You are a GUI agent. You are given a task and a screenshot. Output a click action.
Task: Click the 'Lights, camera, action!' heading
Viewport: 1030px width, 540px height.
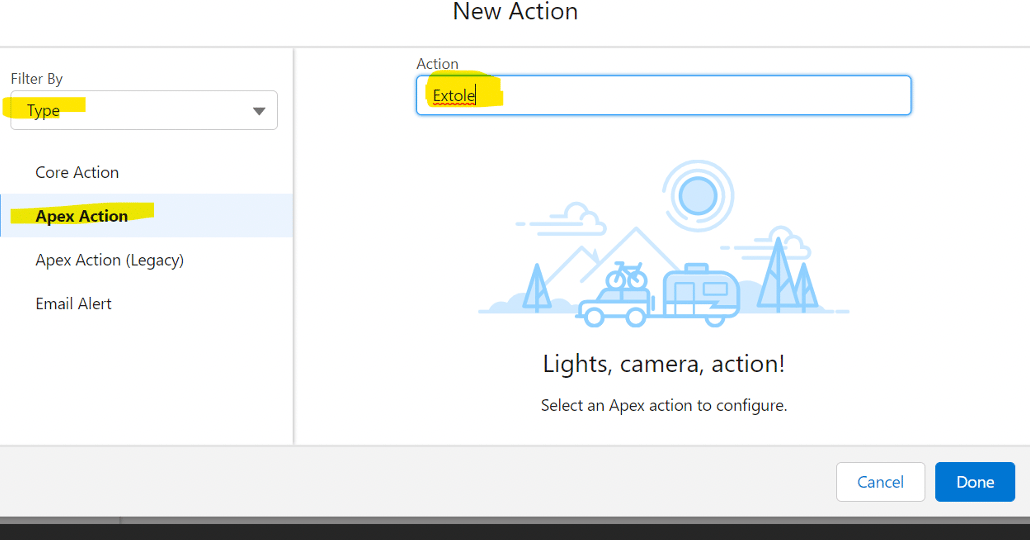coord(663,363)
